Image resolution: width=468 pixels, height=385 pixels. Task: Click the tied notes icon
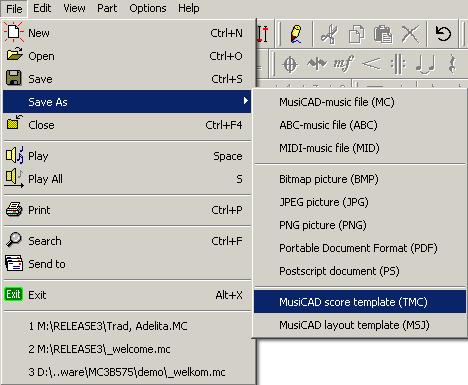coord(426,64)
